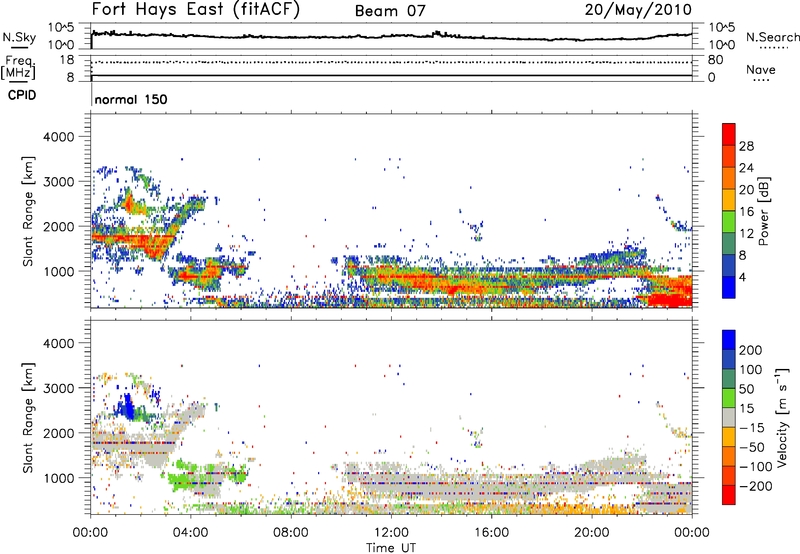
Task: Click the left '10^5' noise axis value
Action: [x=61, y=28]
